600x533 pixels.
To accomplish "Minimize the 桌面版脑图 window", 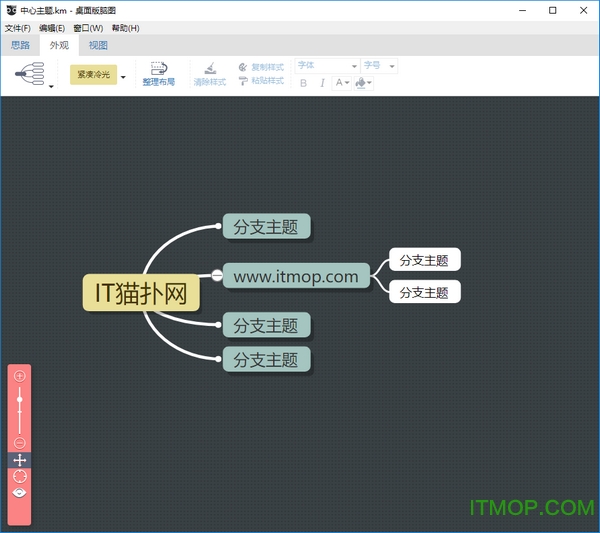I will 523,10.
